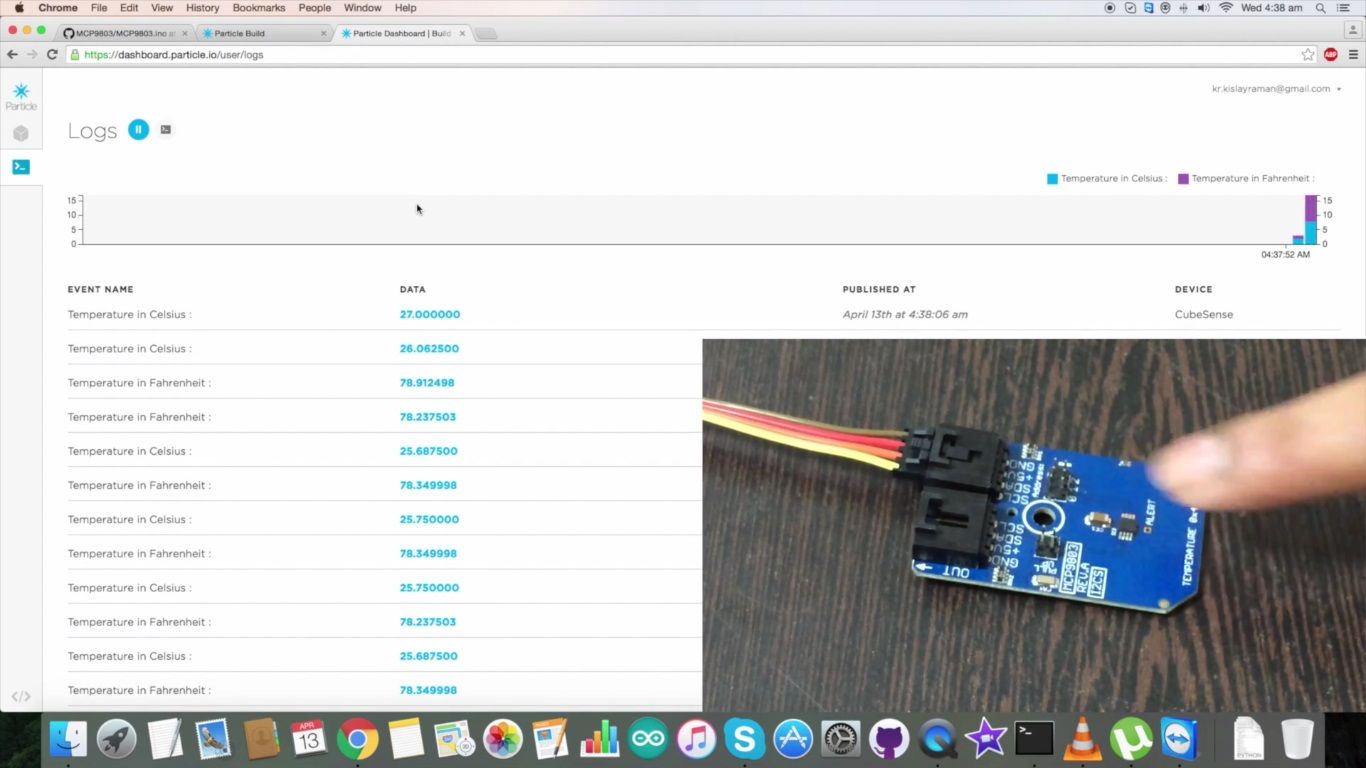Toggle the Temperature in Fahrenheit legend entry
This screenshot has width=1366, height=768.
click(x=1243, y=178)
